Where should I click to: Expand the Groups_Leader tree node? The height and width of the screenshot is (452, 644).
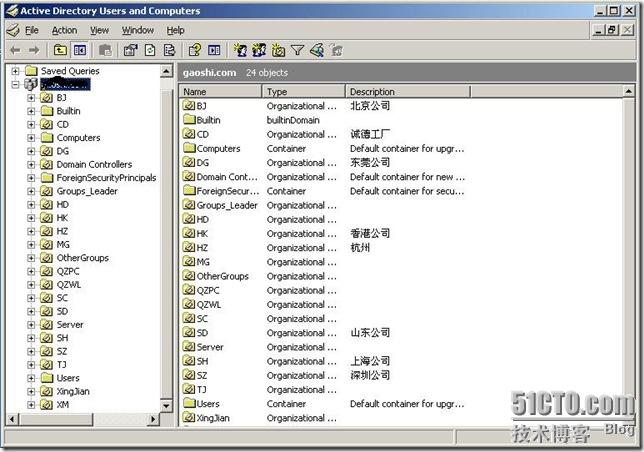coord(31,191)
